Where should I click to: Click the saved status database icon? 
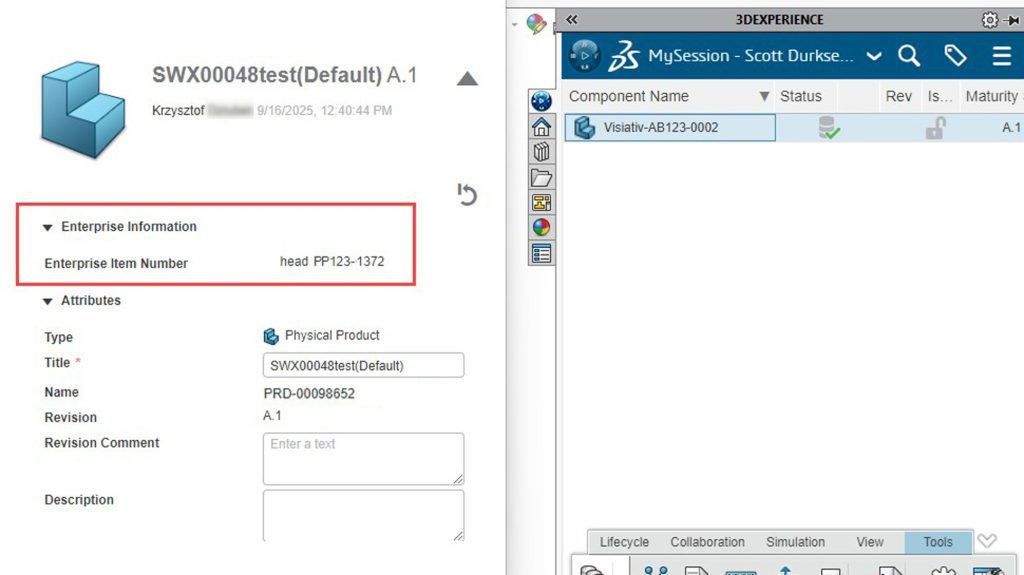(829, 127)
